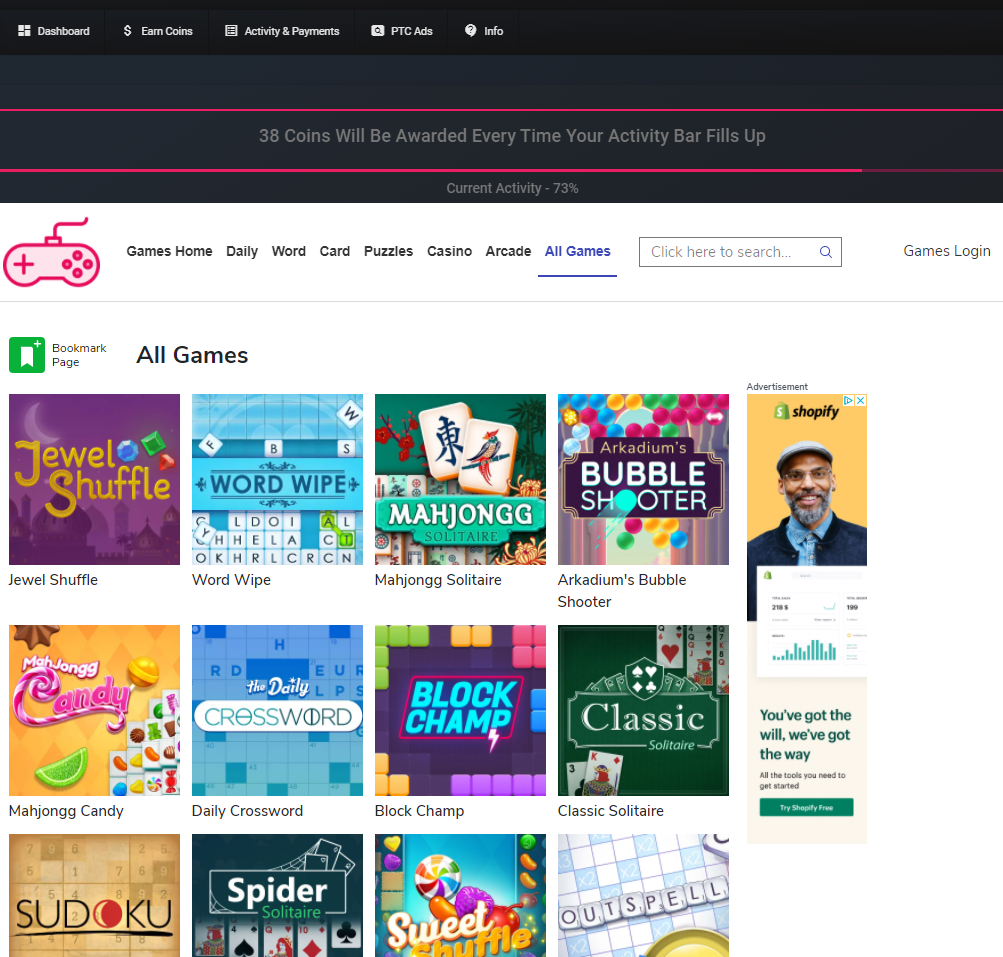Screen dimensions: 1003x957
Task: Open Sweet Shuffle game thumbnail
Action: tap(460, 896)
